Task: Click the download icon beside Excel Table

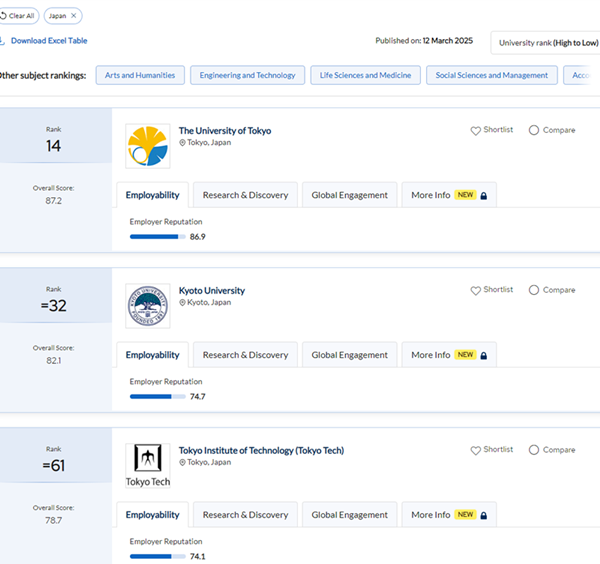Action: click(2, 41)
